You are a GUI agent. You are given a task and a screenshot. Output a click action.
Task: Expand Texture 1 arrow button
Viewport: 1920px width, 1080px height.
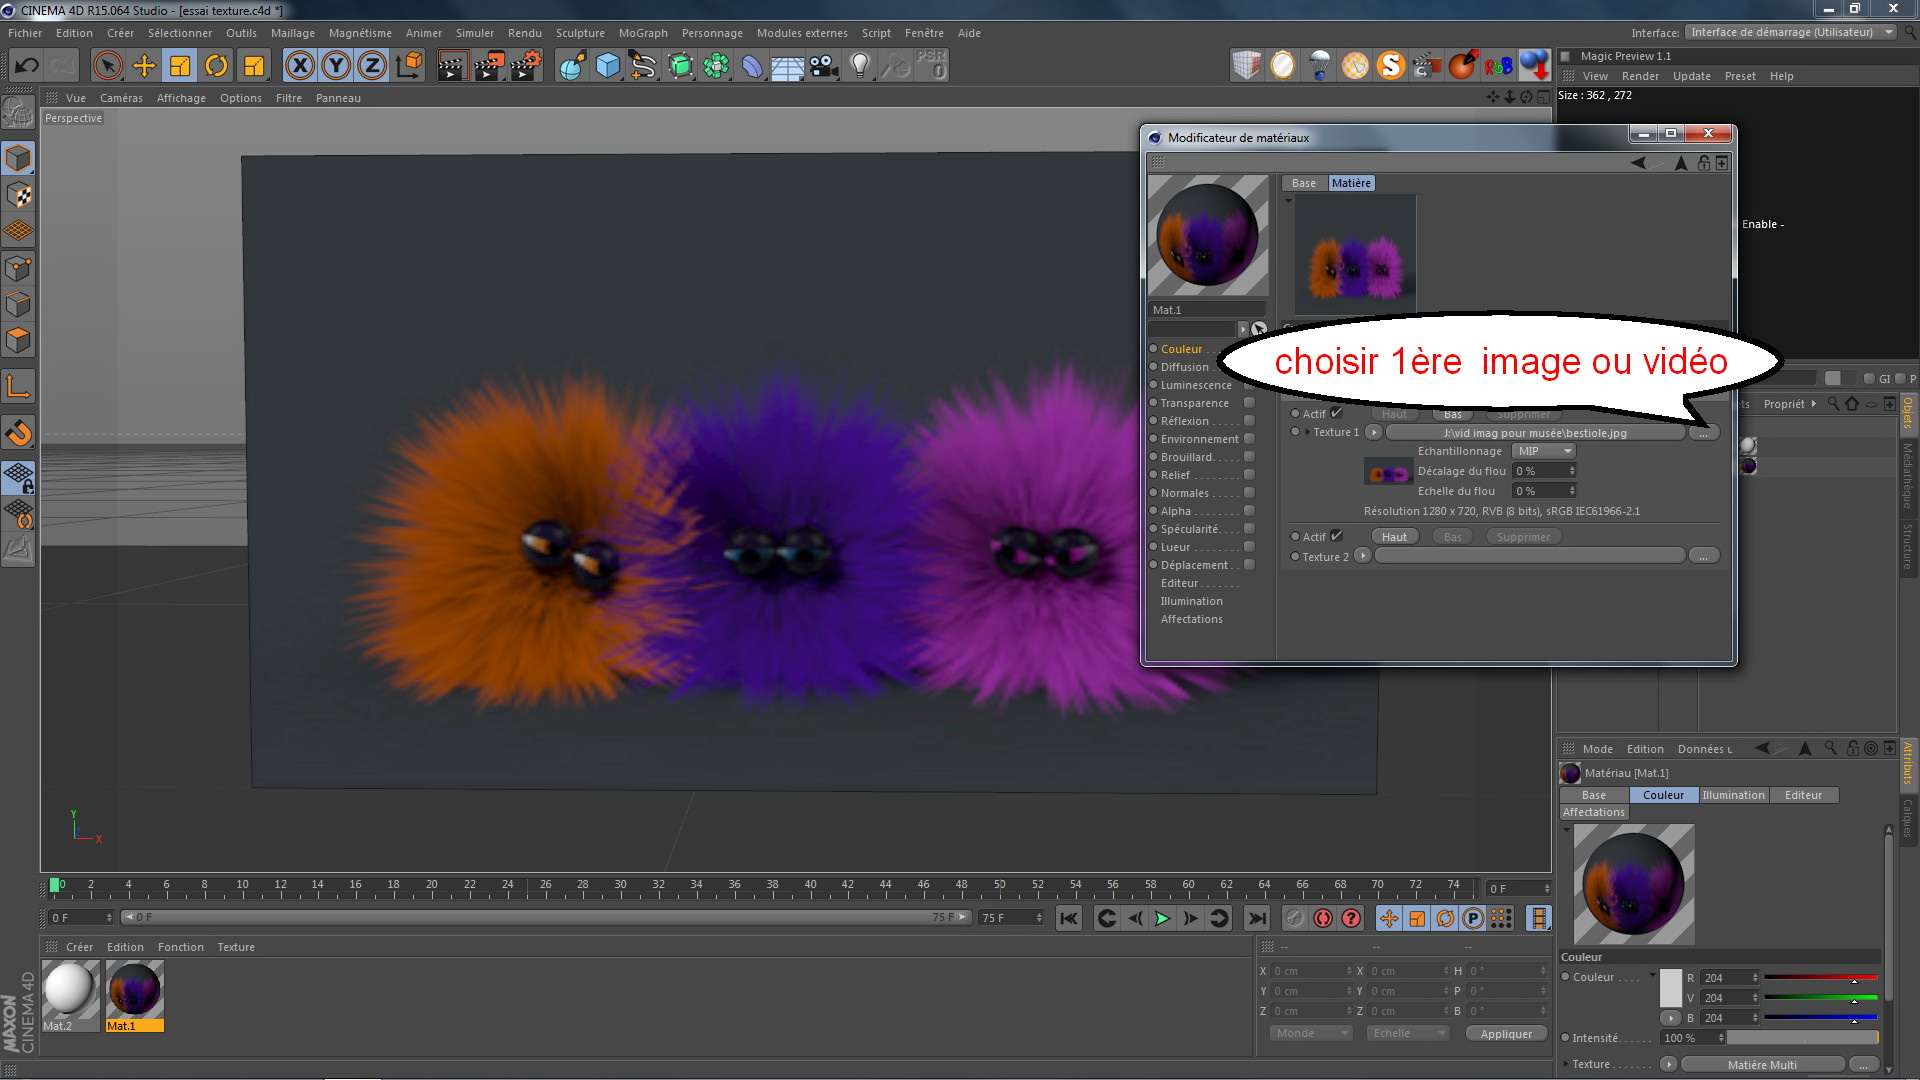[x=1374, y=432]
